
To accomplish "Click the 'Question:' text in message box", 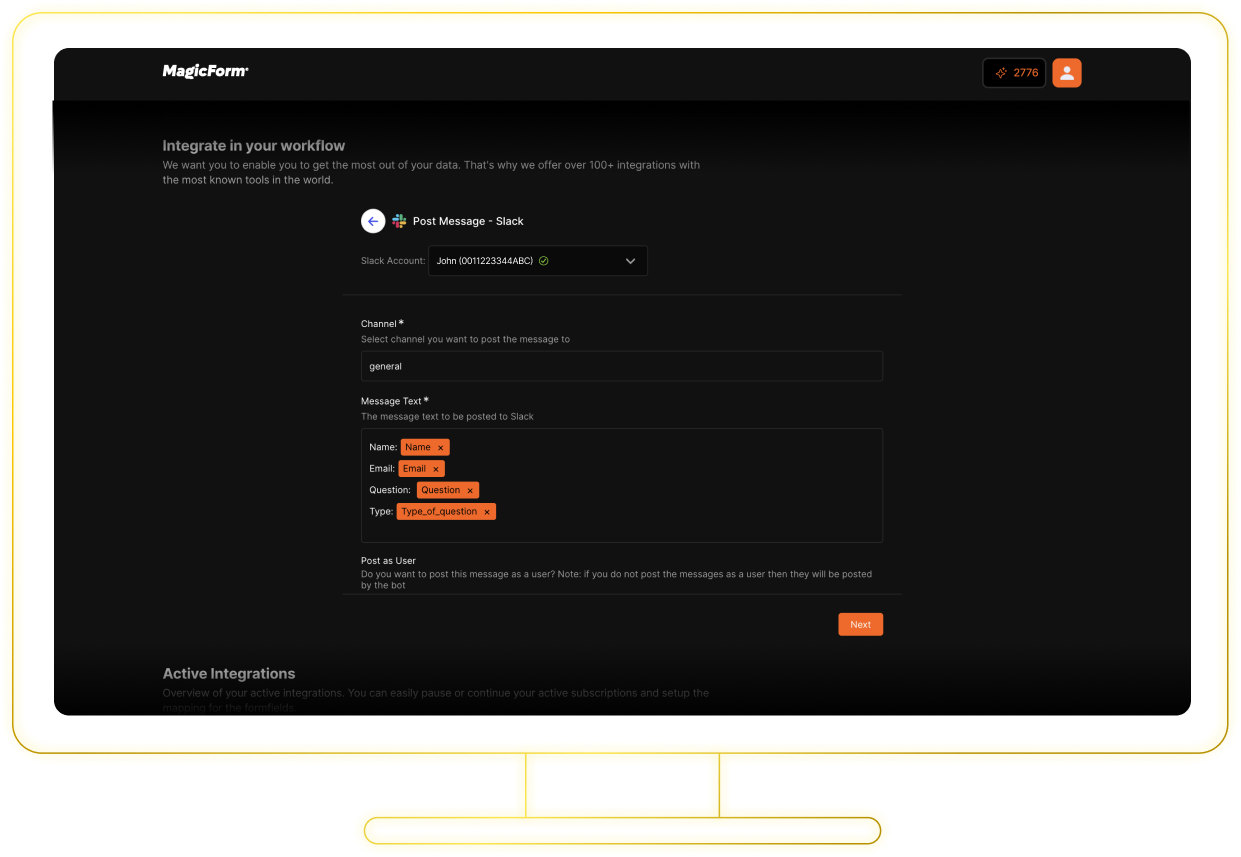I will (x=390, y=490).
